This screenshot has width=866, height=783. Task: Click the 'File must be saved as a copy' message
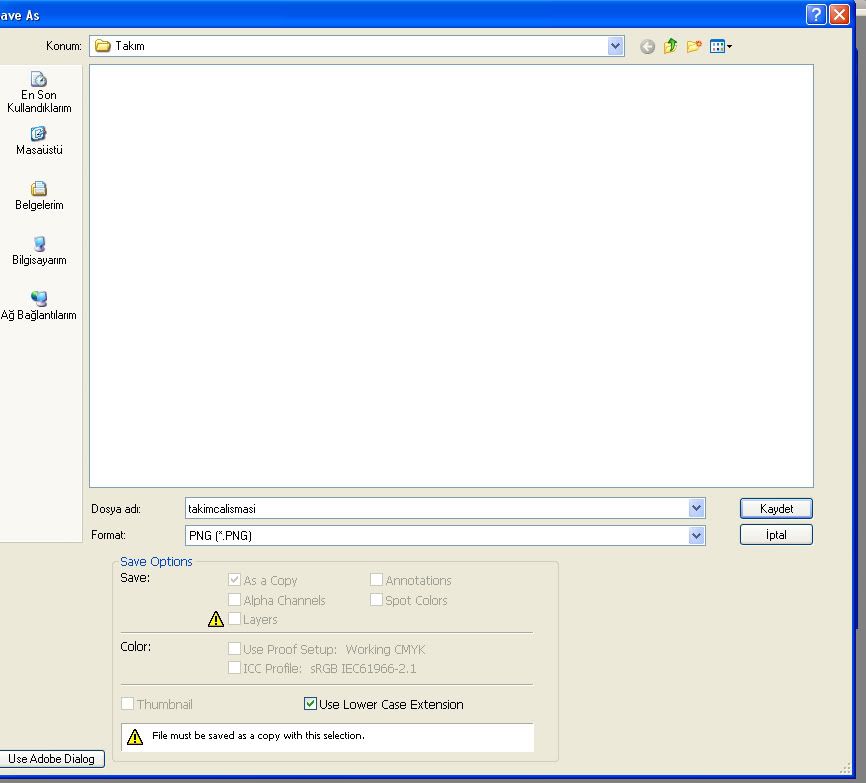[x=258, y=736]
